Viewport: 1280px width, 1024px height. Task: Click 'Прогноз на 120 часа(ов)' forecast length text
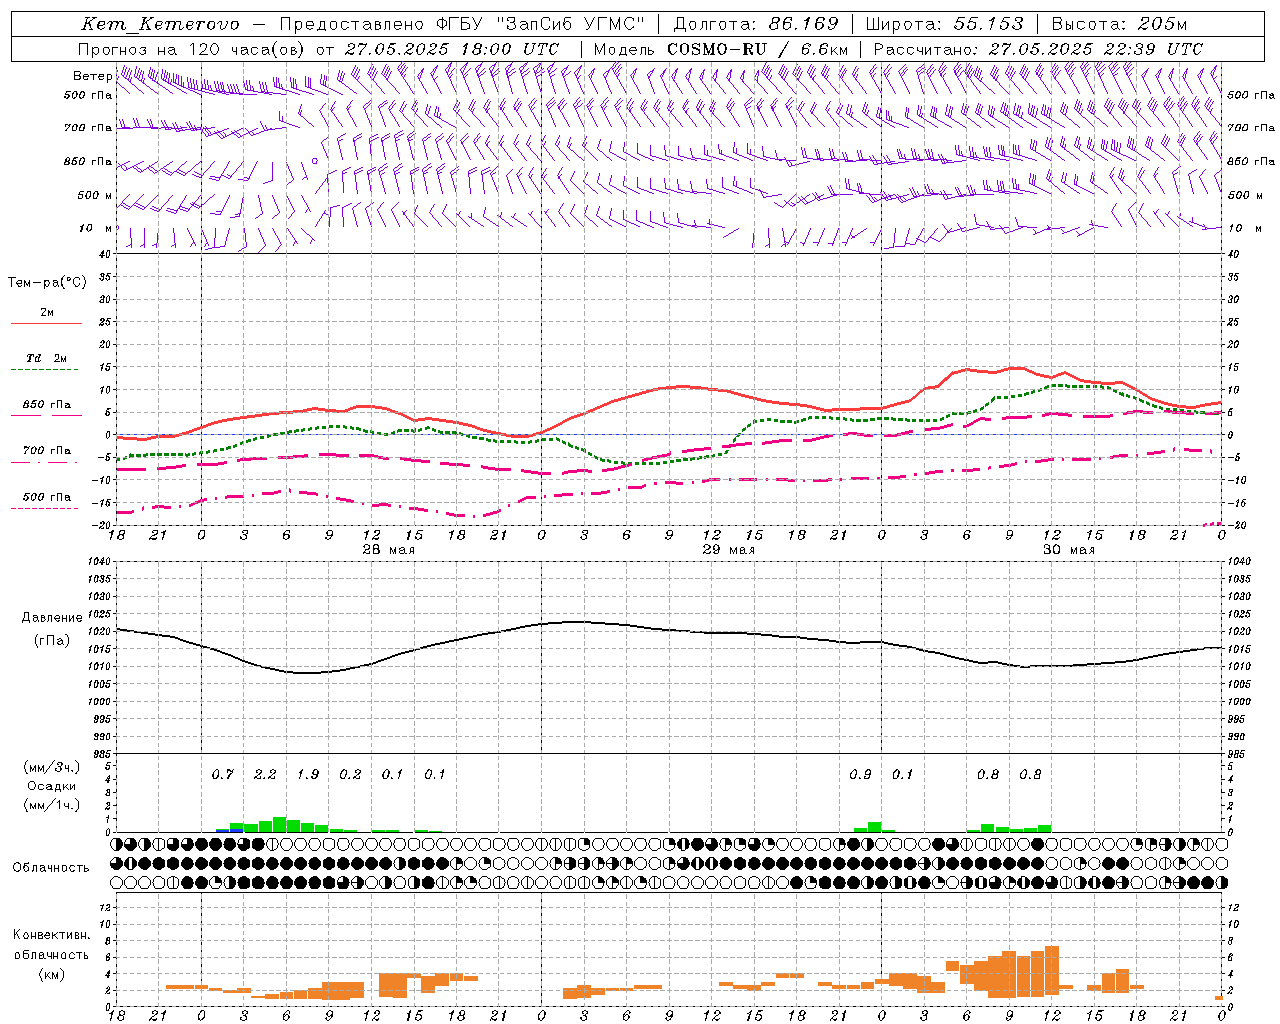click(191, 49)
